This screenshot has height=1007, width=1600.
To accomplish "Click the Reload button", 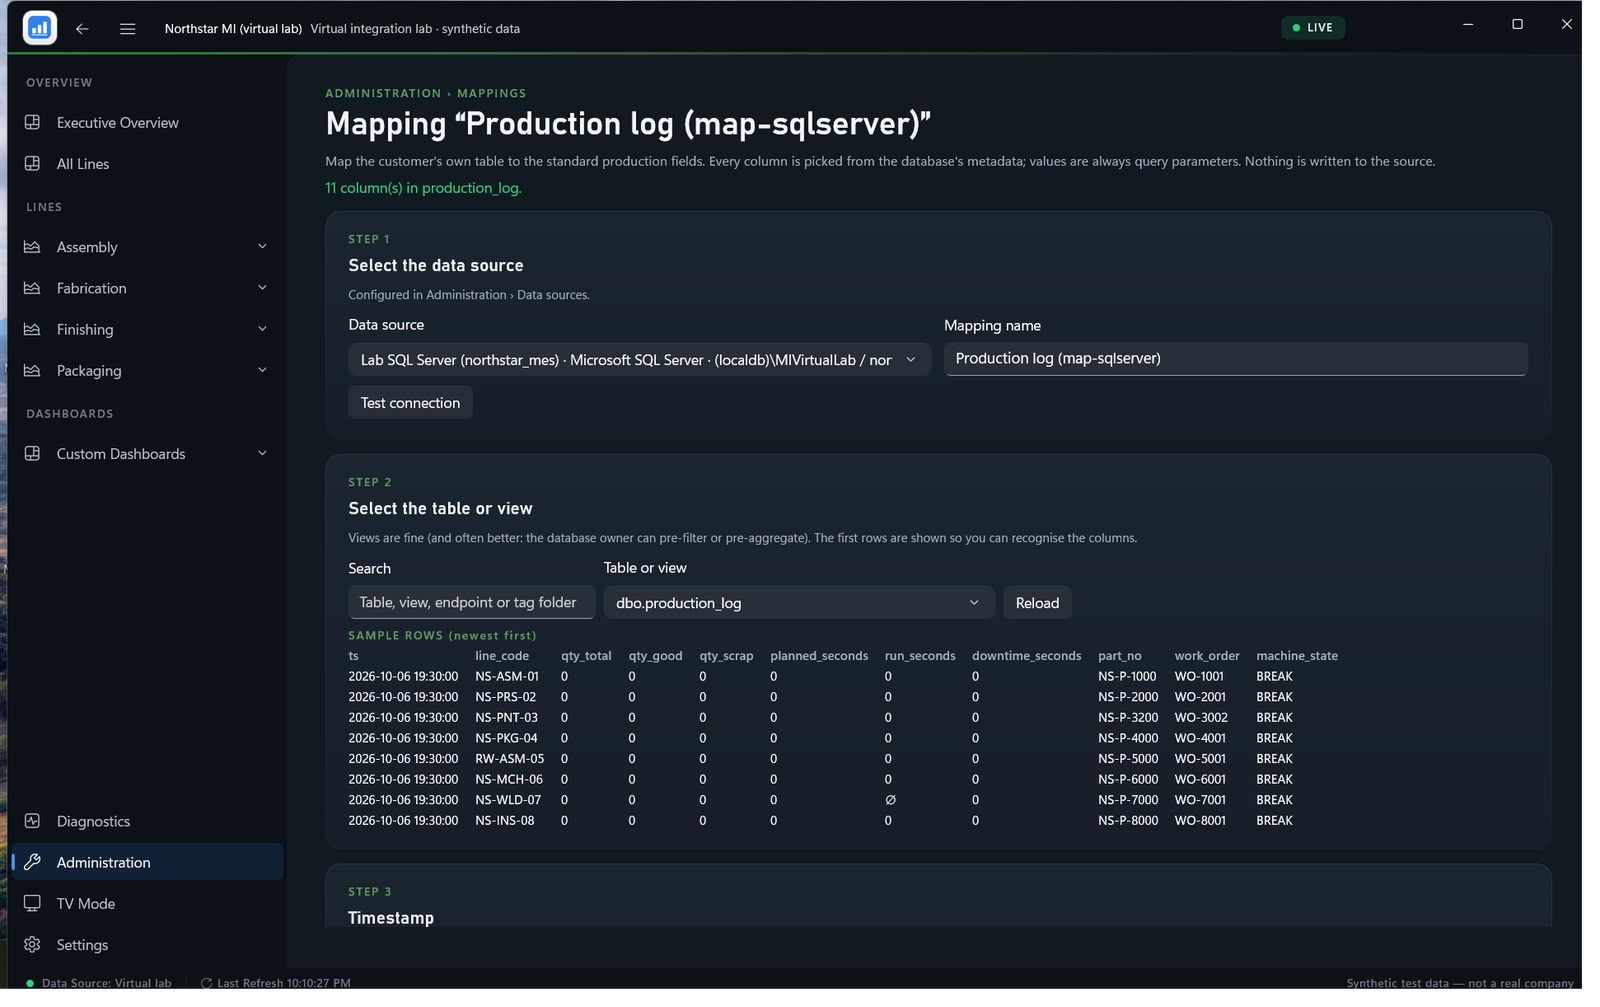I will [1037, 603].
